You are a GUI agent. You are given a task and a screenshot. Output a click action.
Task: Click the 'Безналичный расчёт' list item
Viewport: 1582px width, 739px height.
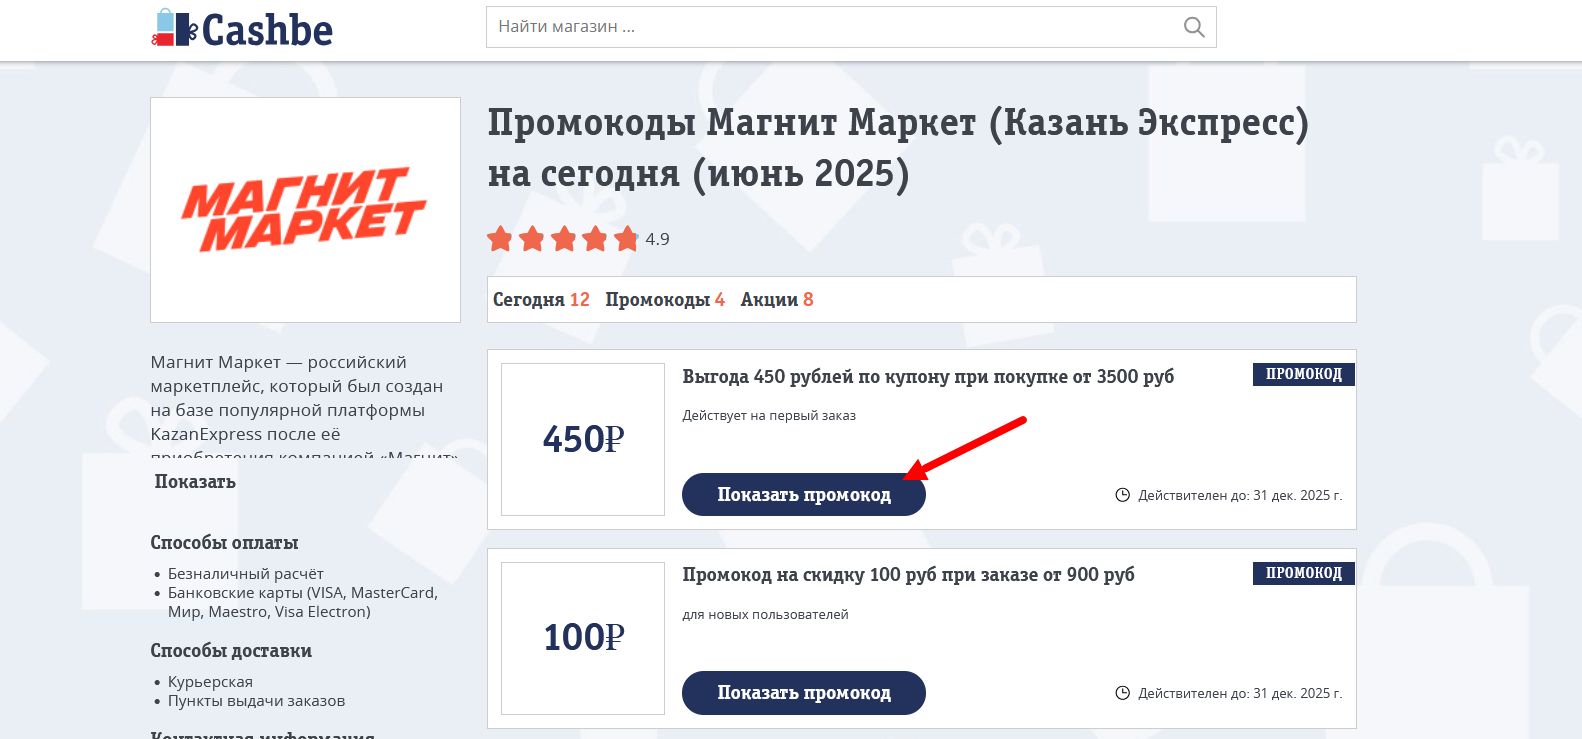click(x=246, y=574)
